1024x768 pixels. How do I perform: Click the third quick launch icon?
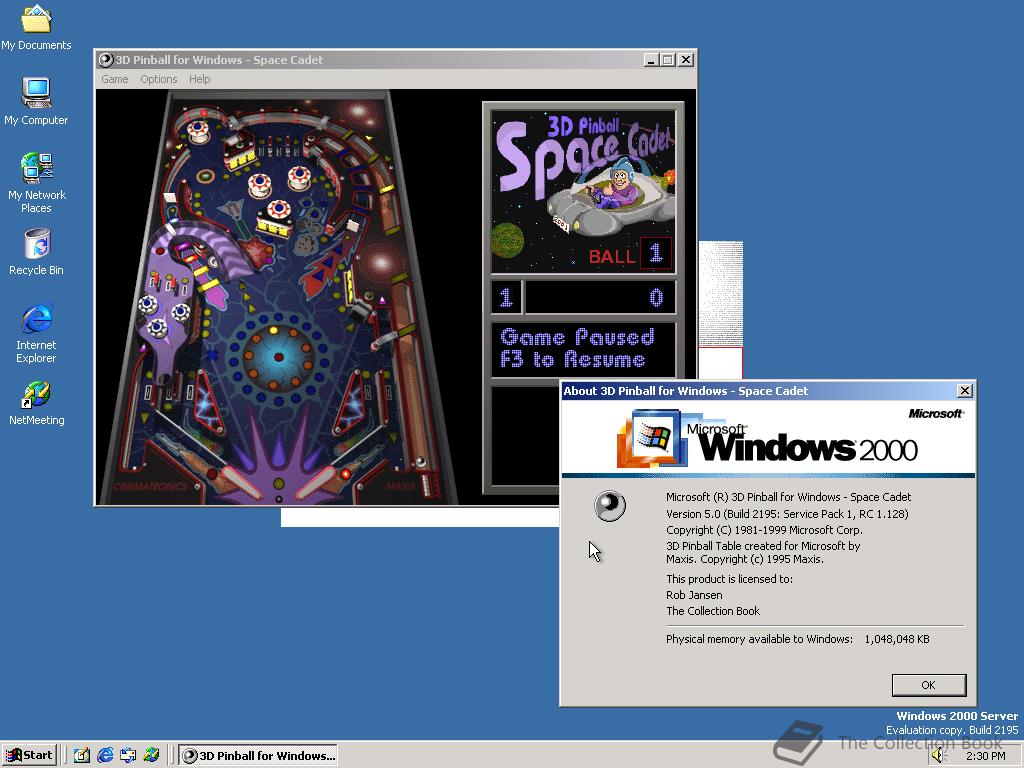[128, 755]
